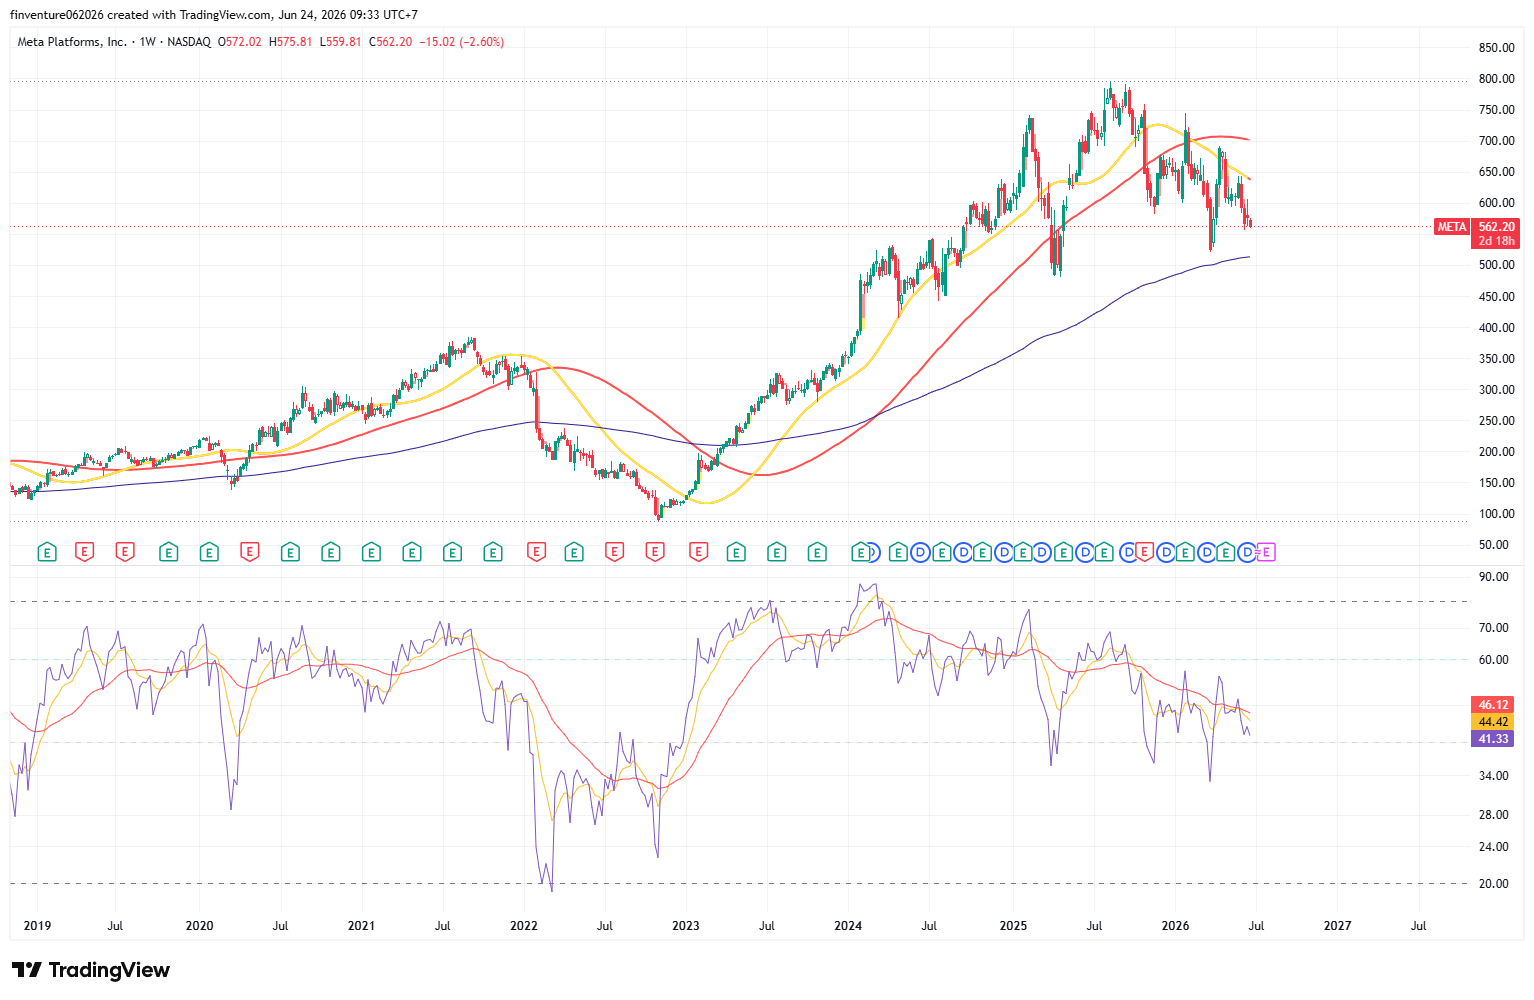1534x1000 pixels.
Task: Click the 90.00 RSI axis label
Action: tap(1493, 577)
